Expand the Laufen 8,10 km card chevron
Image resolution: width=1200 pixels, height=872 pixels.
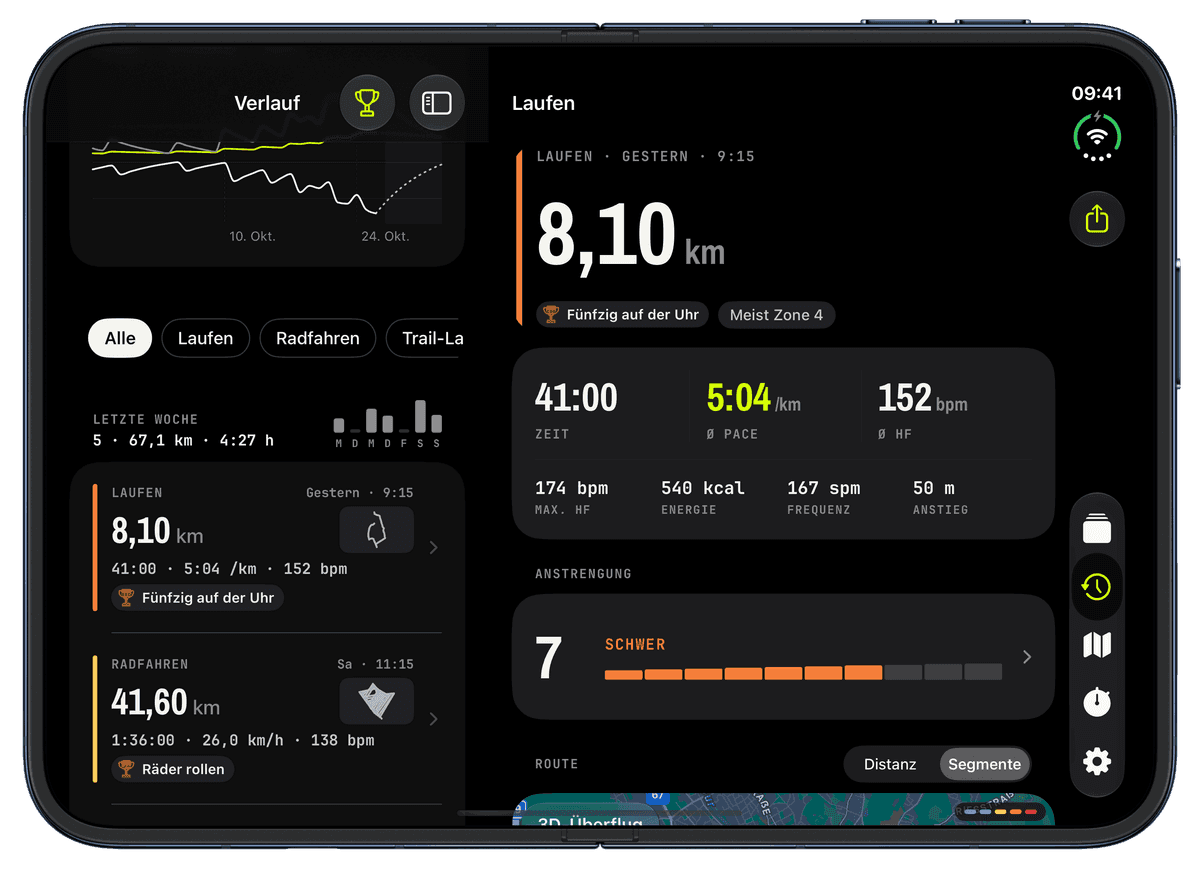click(433, 547)
